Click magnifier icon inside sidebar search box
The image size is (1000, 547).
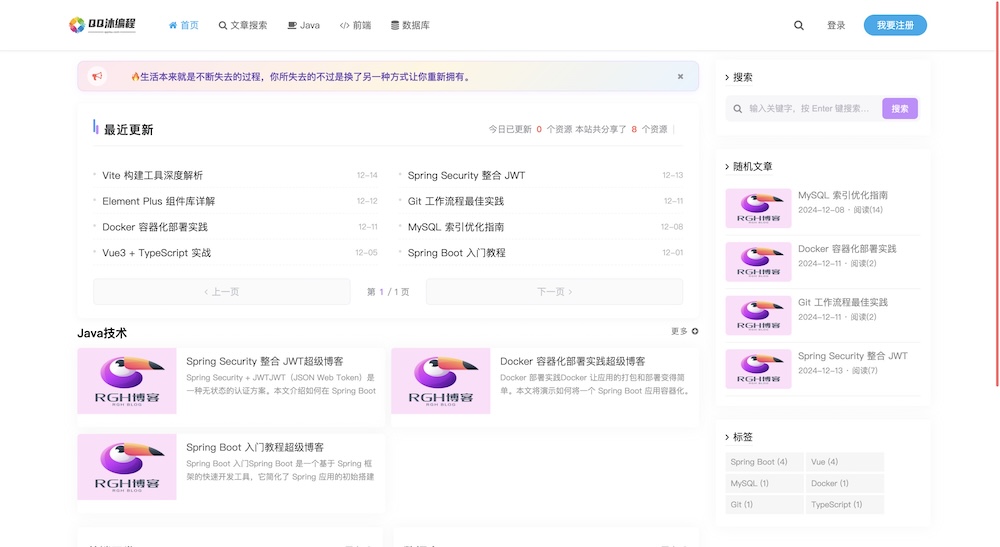737,109
